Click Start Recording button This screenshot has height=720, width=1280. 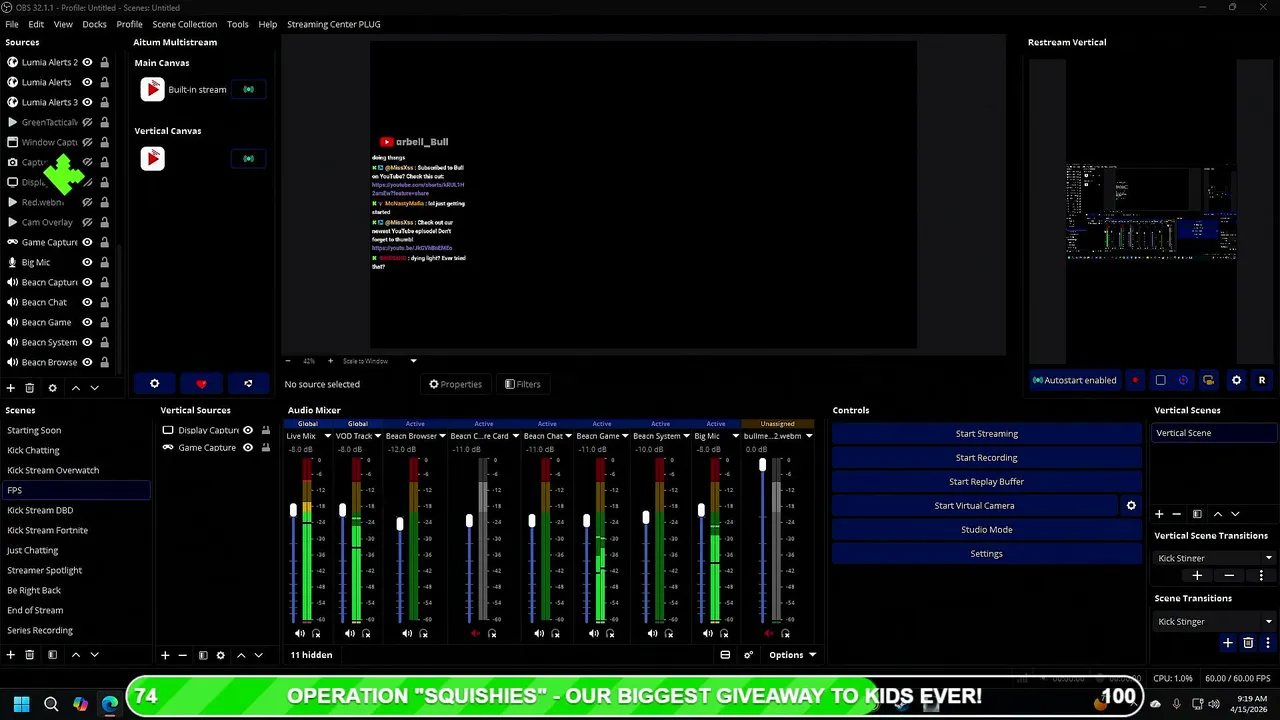click(x=986, y=458)
